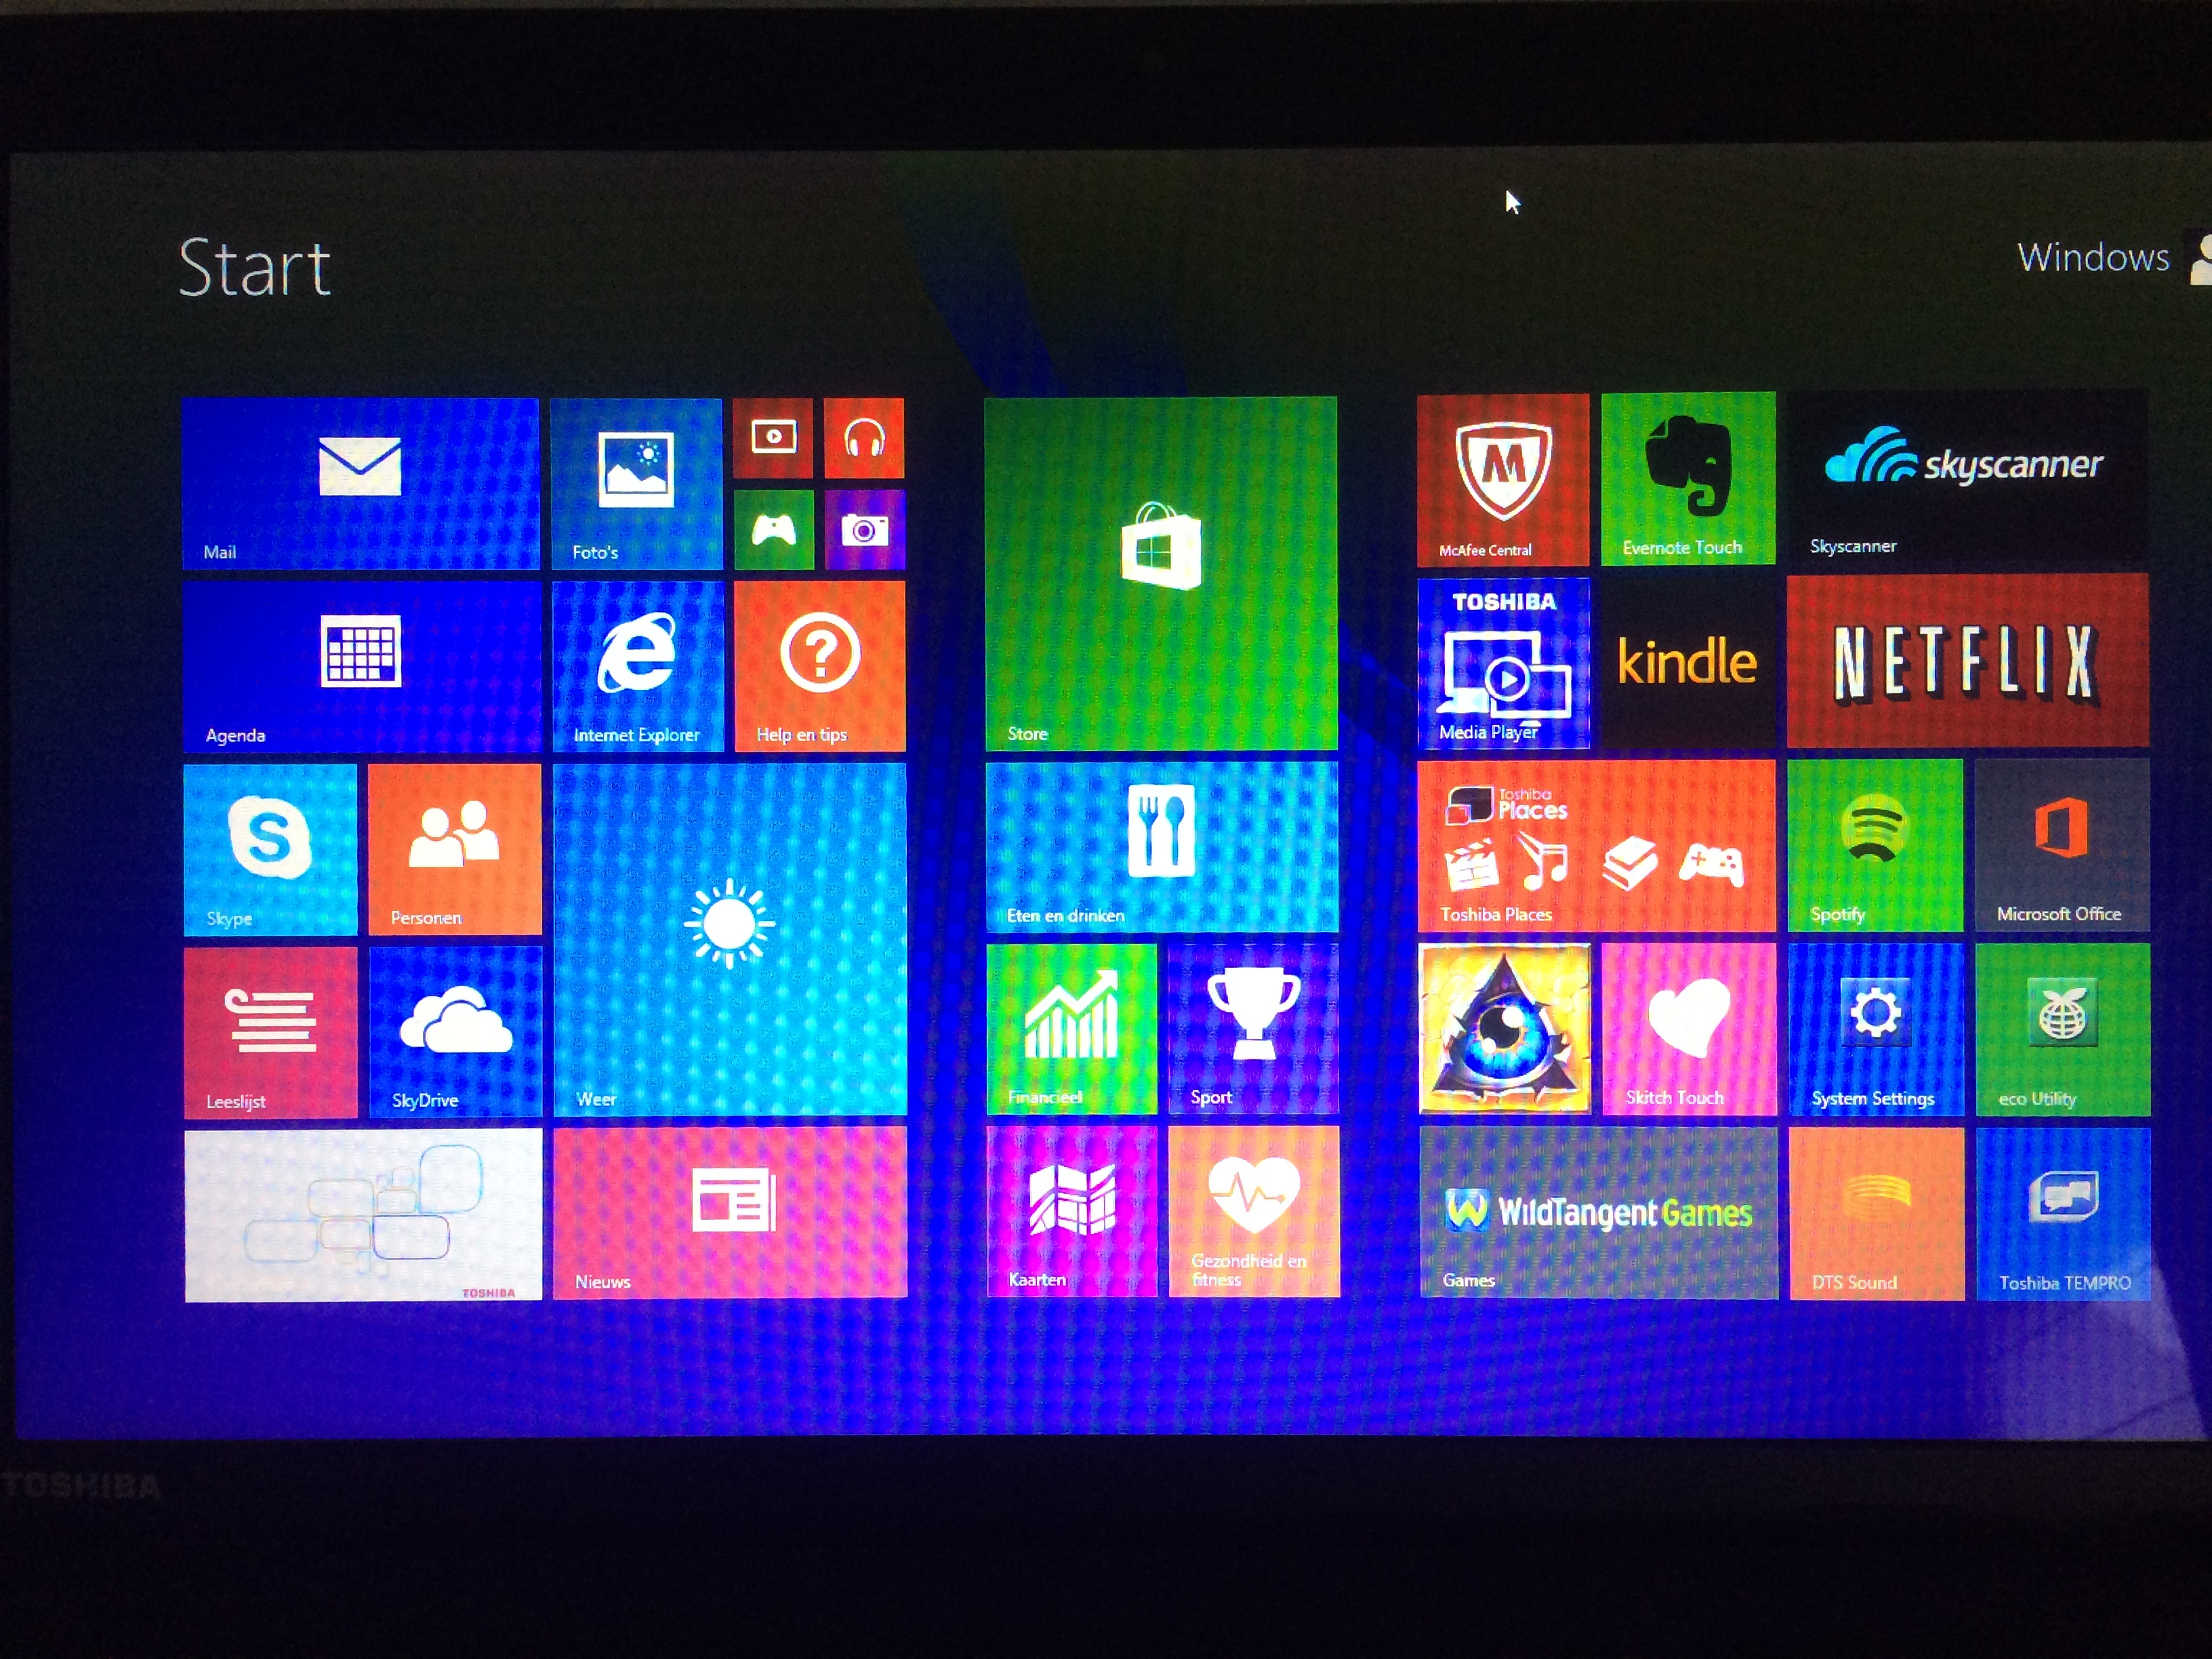Open the System Settings tile
Viewport: 2212px width, 1659px height.
[x=1876, y=1030]
